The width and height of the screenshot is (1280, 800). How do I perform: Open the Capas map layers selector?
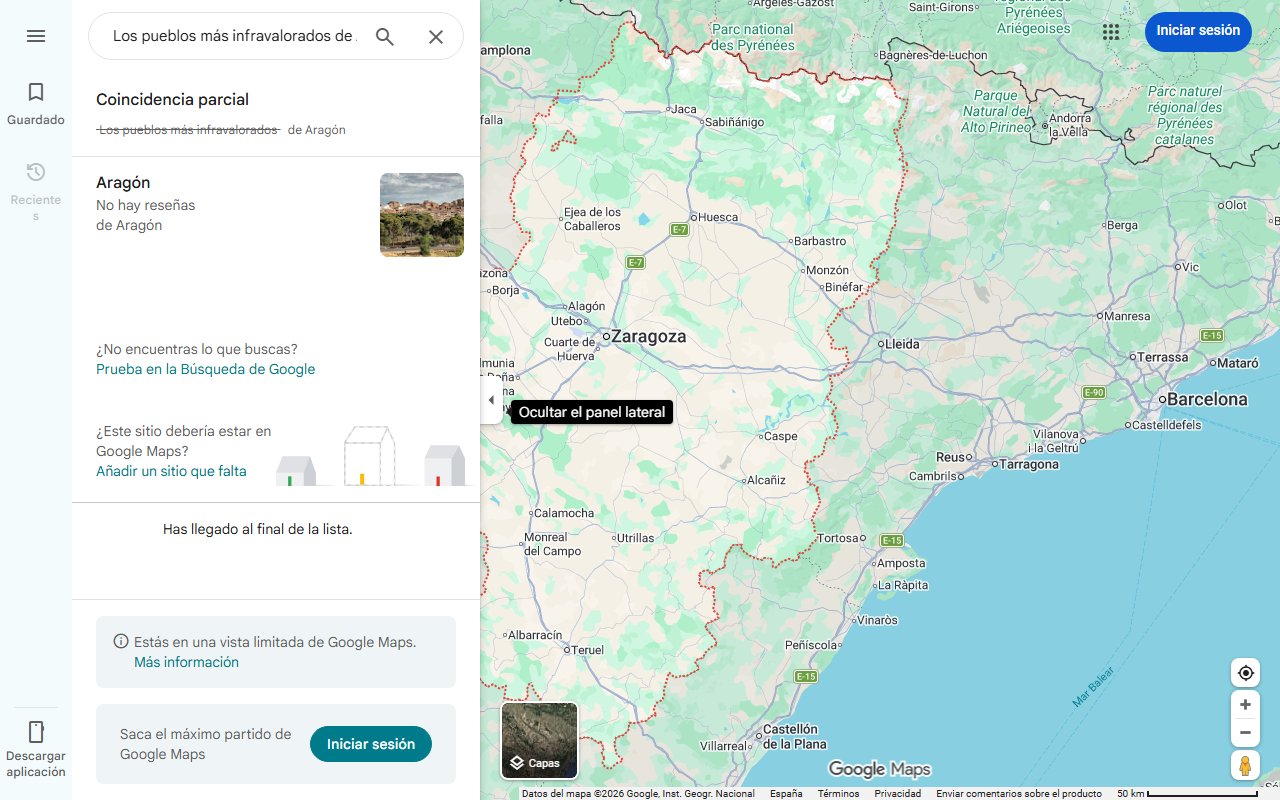click(539, 741)
